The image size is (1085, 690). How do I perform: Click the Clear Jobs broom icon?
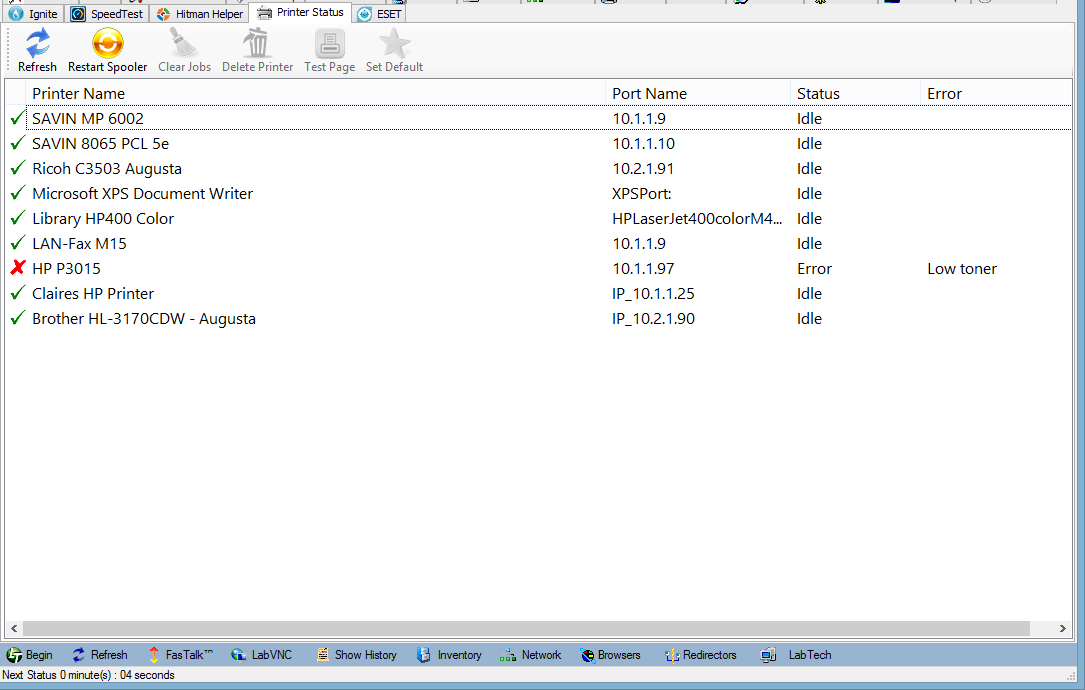click(x=184, y=44)
